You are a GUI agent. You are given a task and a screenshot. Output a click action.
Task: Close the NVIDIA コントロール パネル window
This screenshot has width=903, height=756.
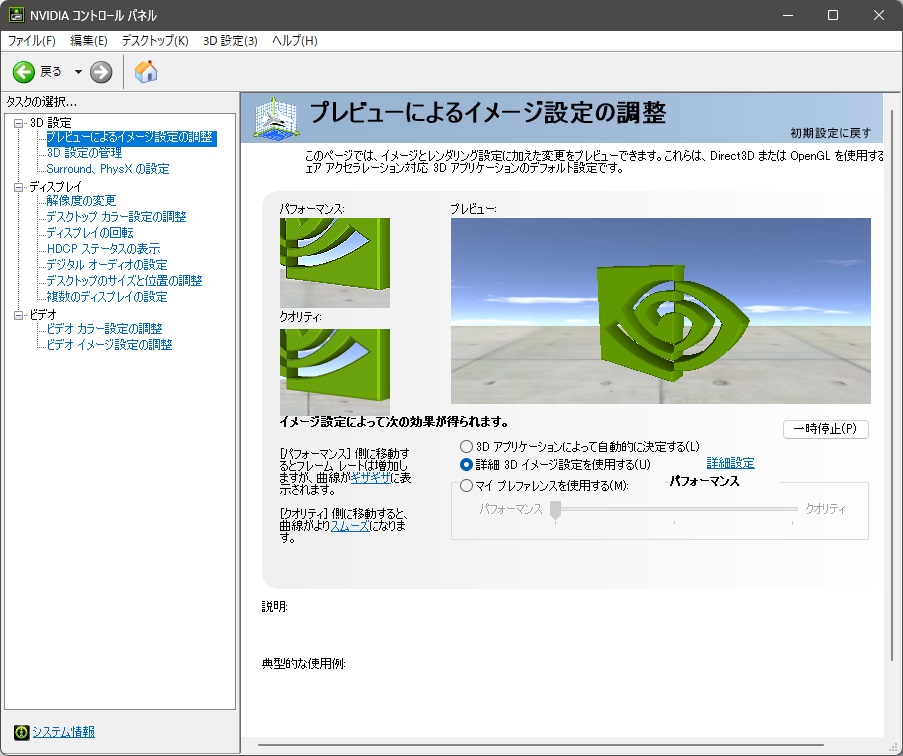879,15
